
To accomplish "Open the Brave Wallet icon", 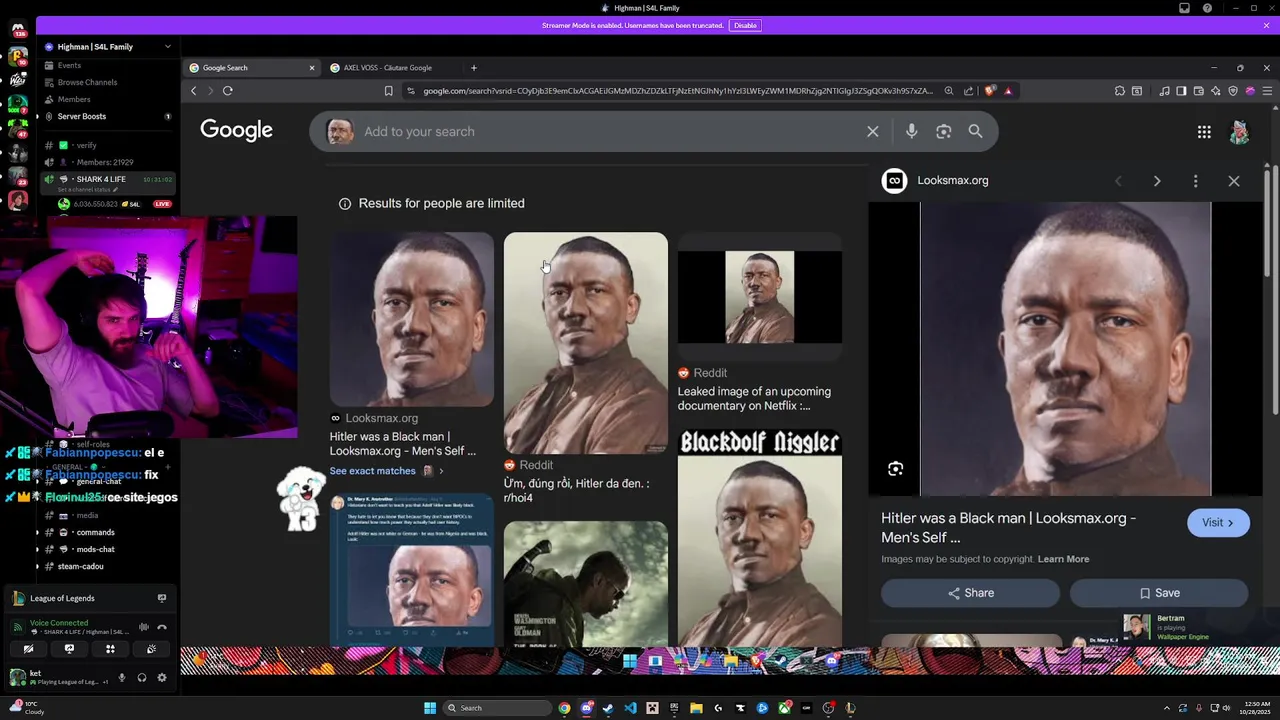I will (1198, 91).
